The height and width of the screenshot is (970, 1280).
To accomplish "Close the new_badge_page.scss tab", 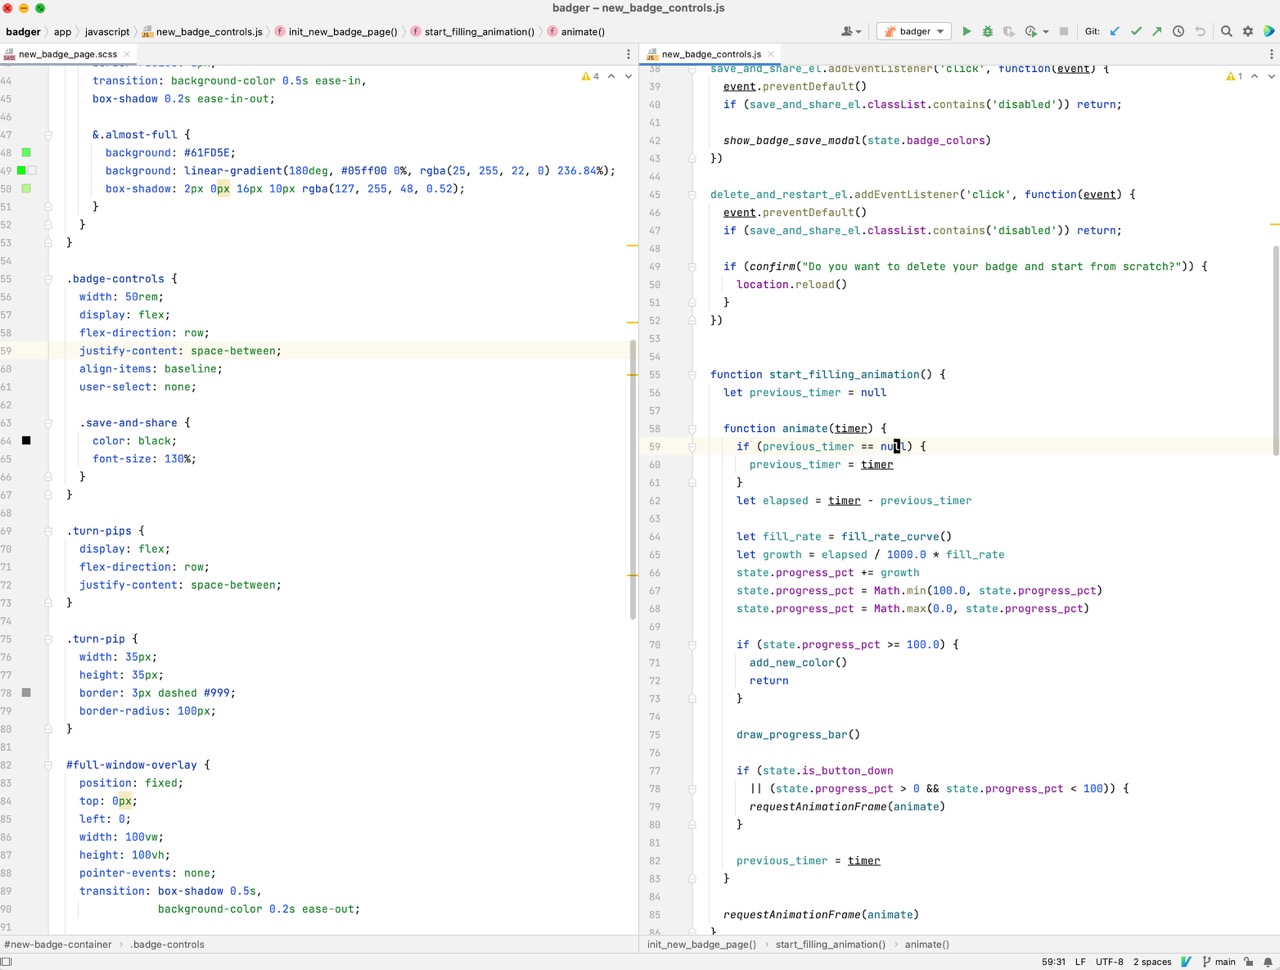I will [128, 54].
